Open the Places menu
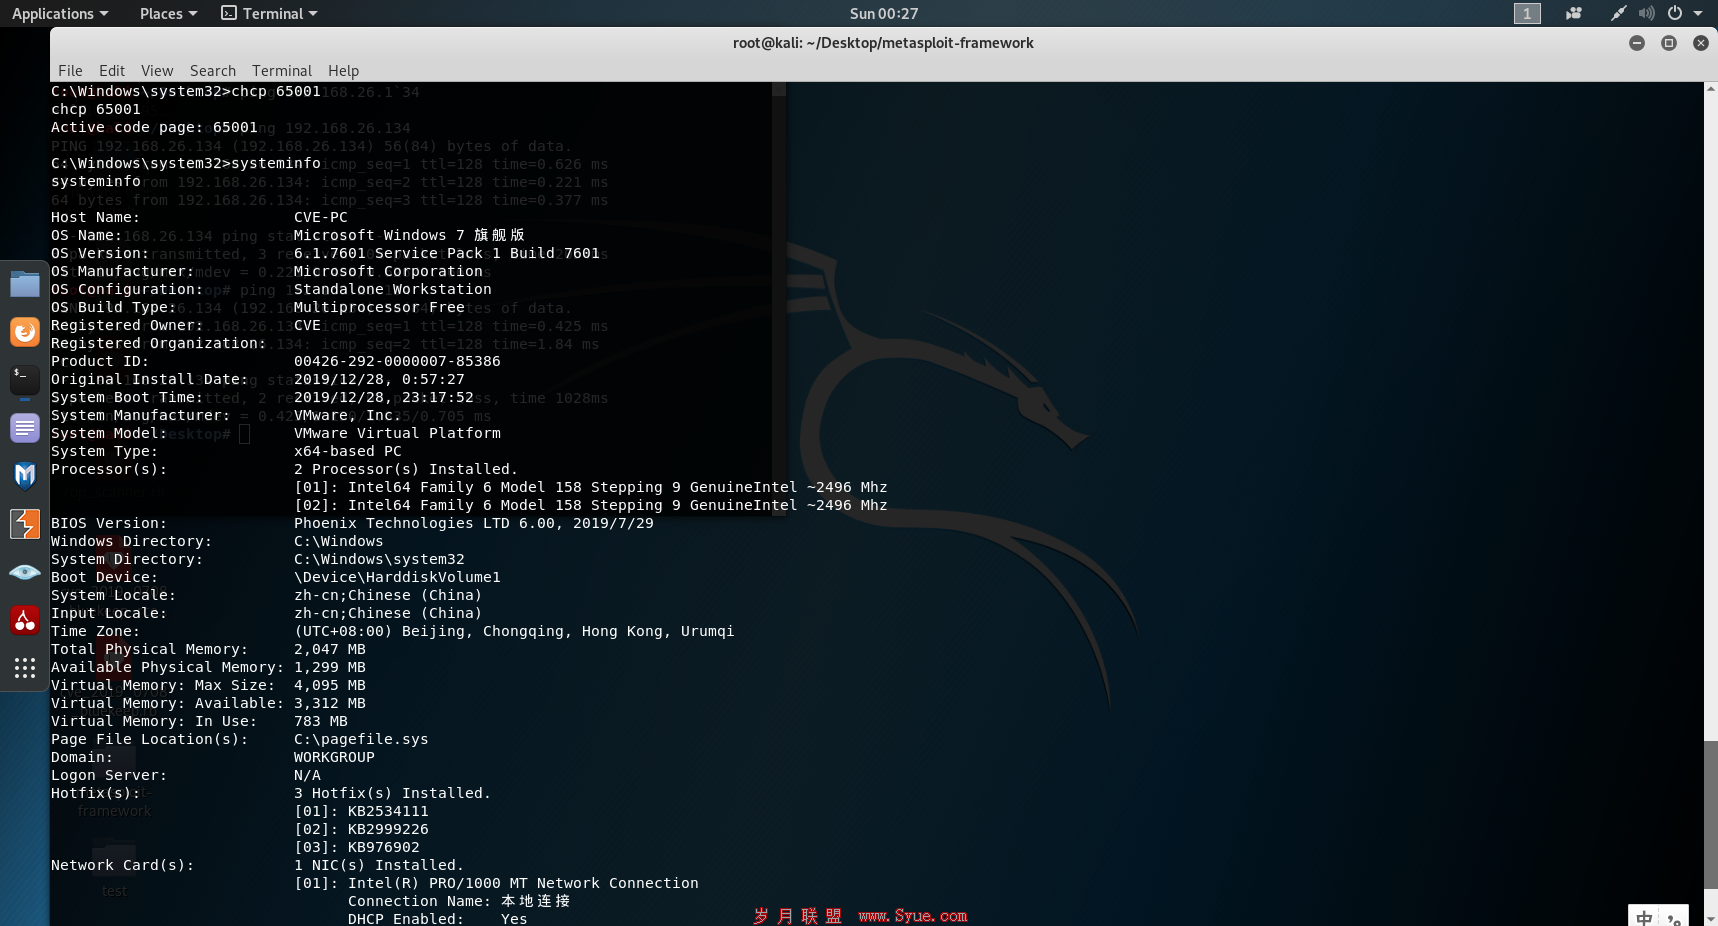 click(x=168, y=13)
